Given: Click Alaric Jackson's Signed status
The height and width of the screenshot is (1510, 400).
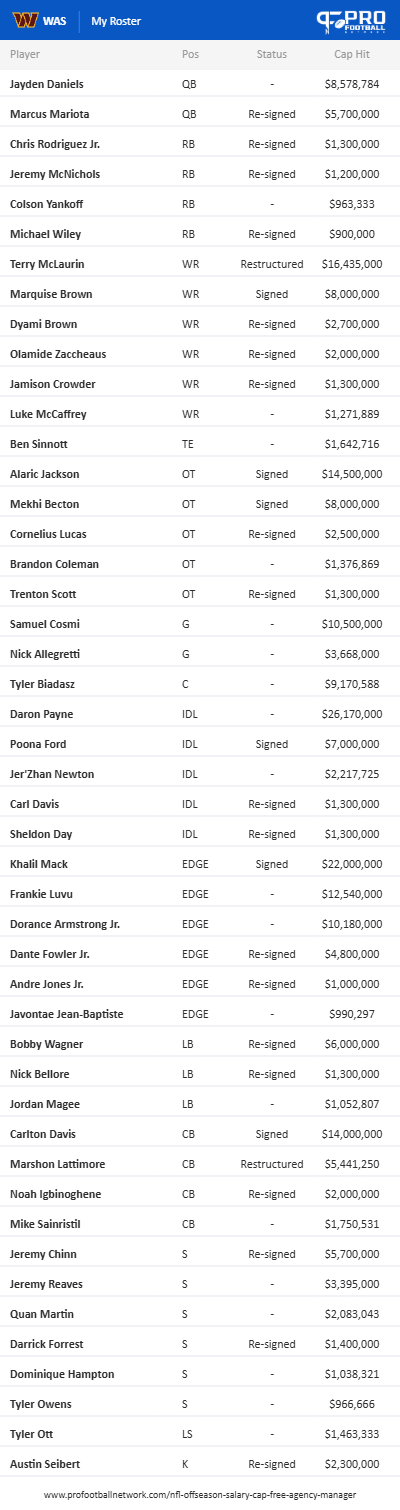Looking at the screenshot, I should [272, 474].
